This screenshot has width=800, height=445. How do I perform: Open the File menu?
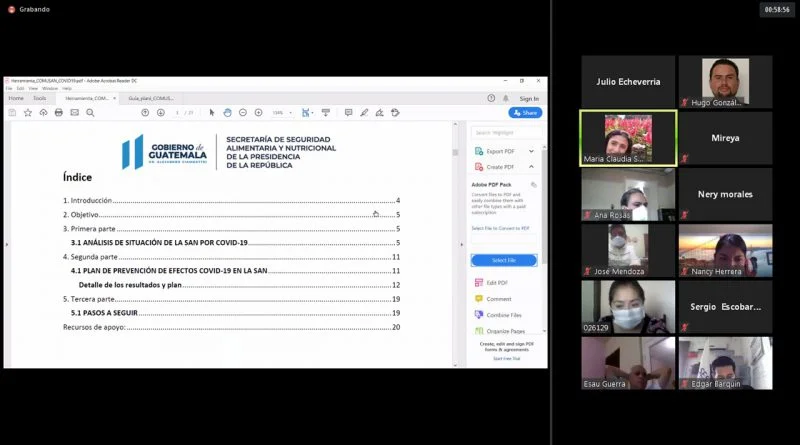pyautogui.click(x=9, y=89)
